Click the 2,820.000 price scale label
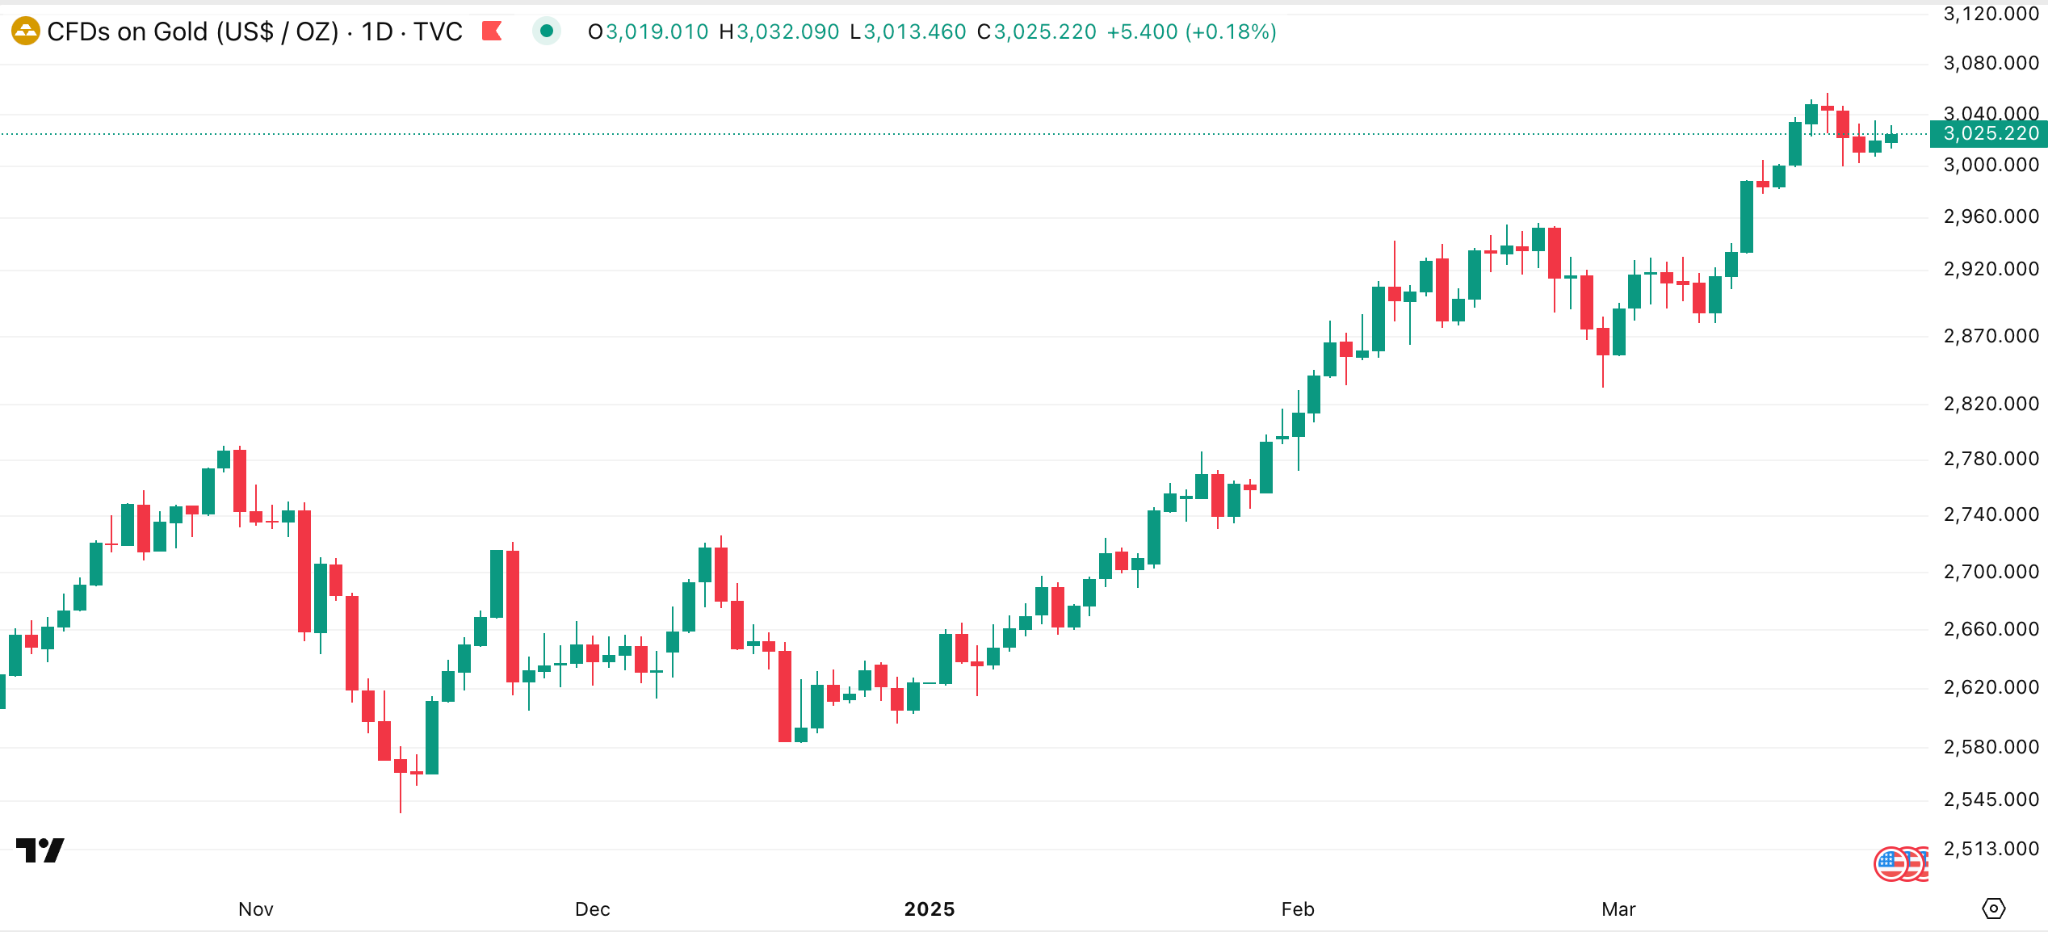 pos(1990,404)
